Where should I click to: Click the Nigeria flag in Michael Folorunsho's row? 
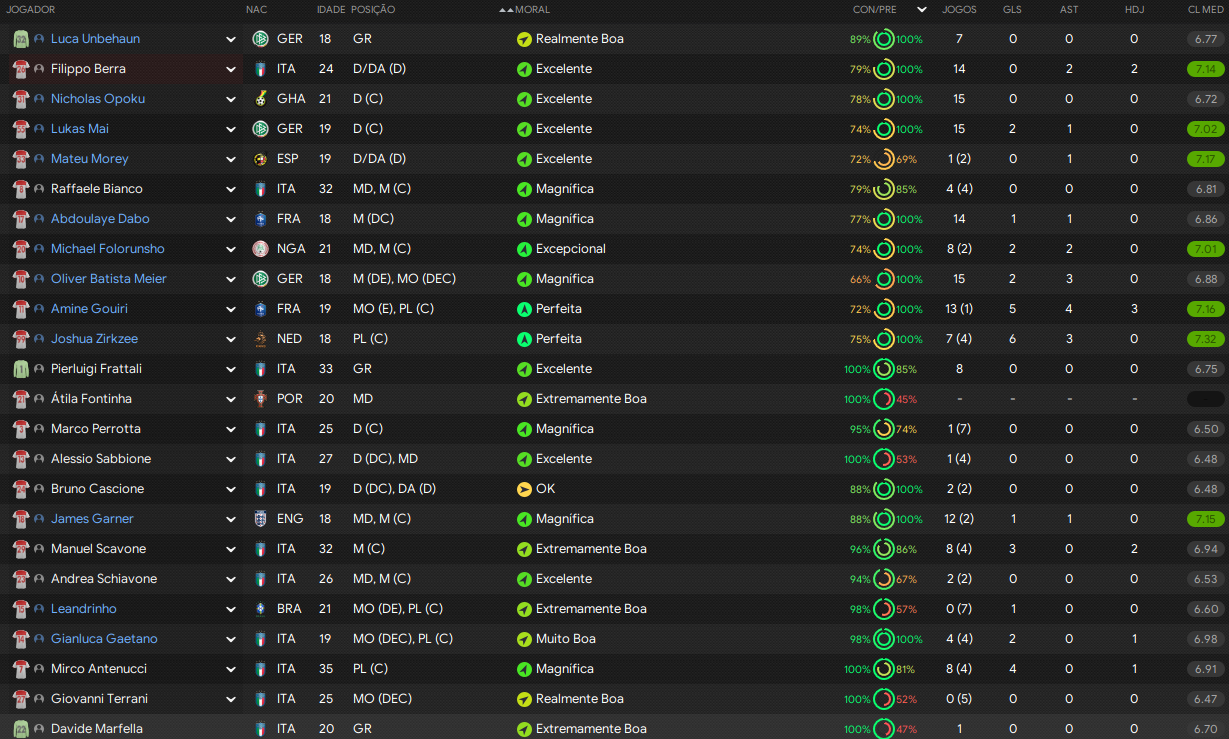pyautogui.click(x=261, y=249)
